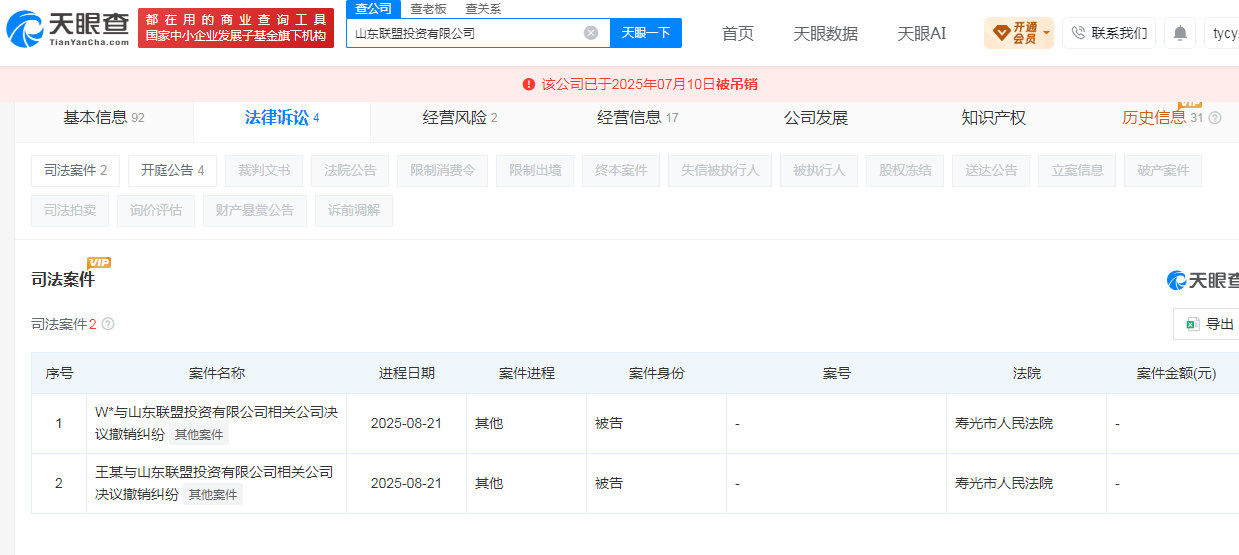1239x555 pixels.
Task: Click the TianYanCha logo
Action: (x=68, y=29)
